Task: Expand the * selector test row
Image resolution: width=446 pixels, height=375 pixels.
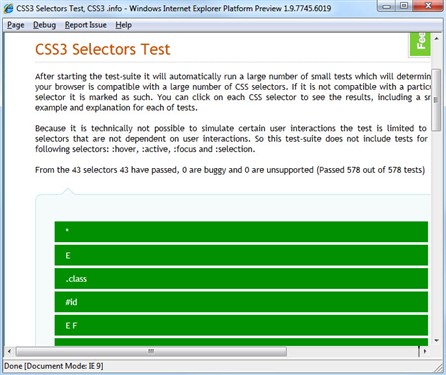Action: [x=241, y=232]
